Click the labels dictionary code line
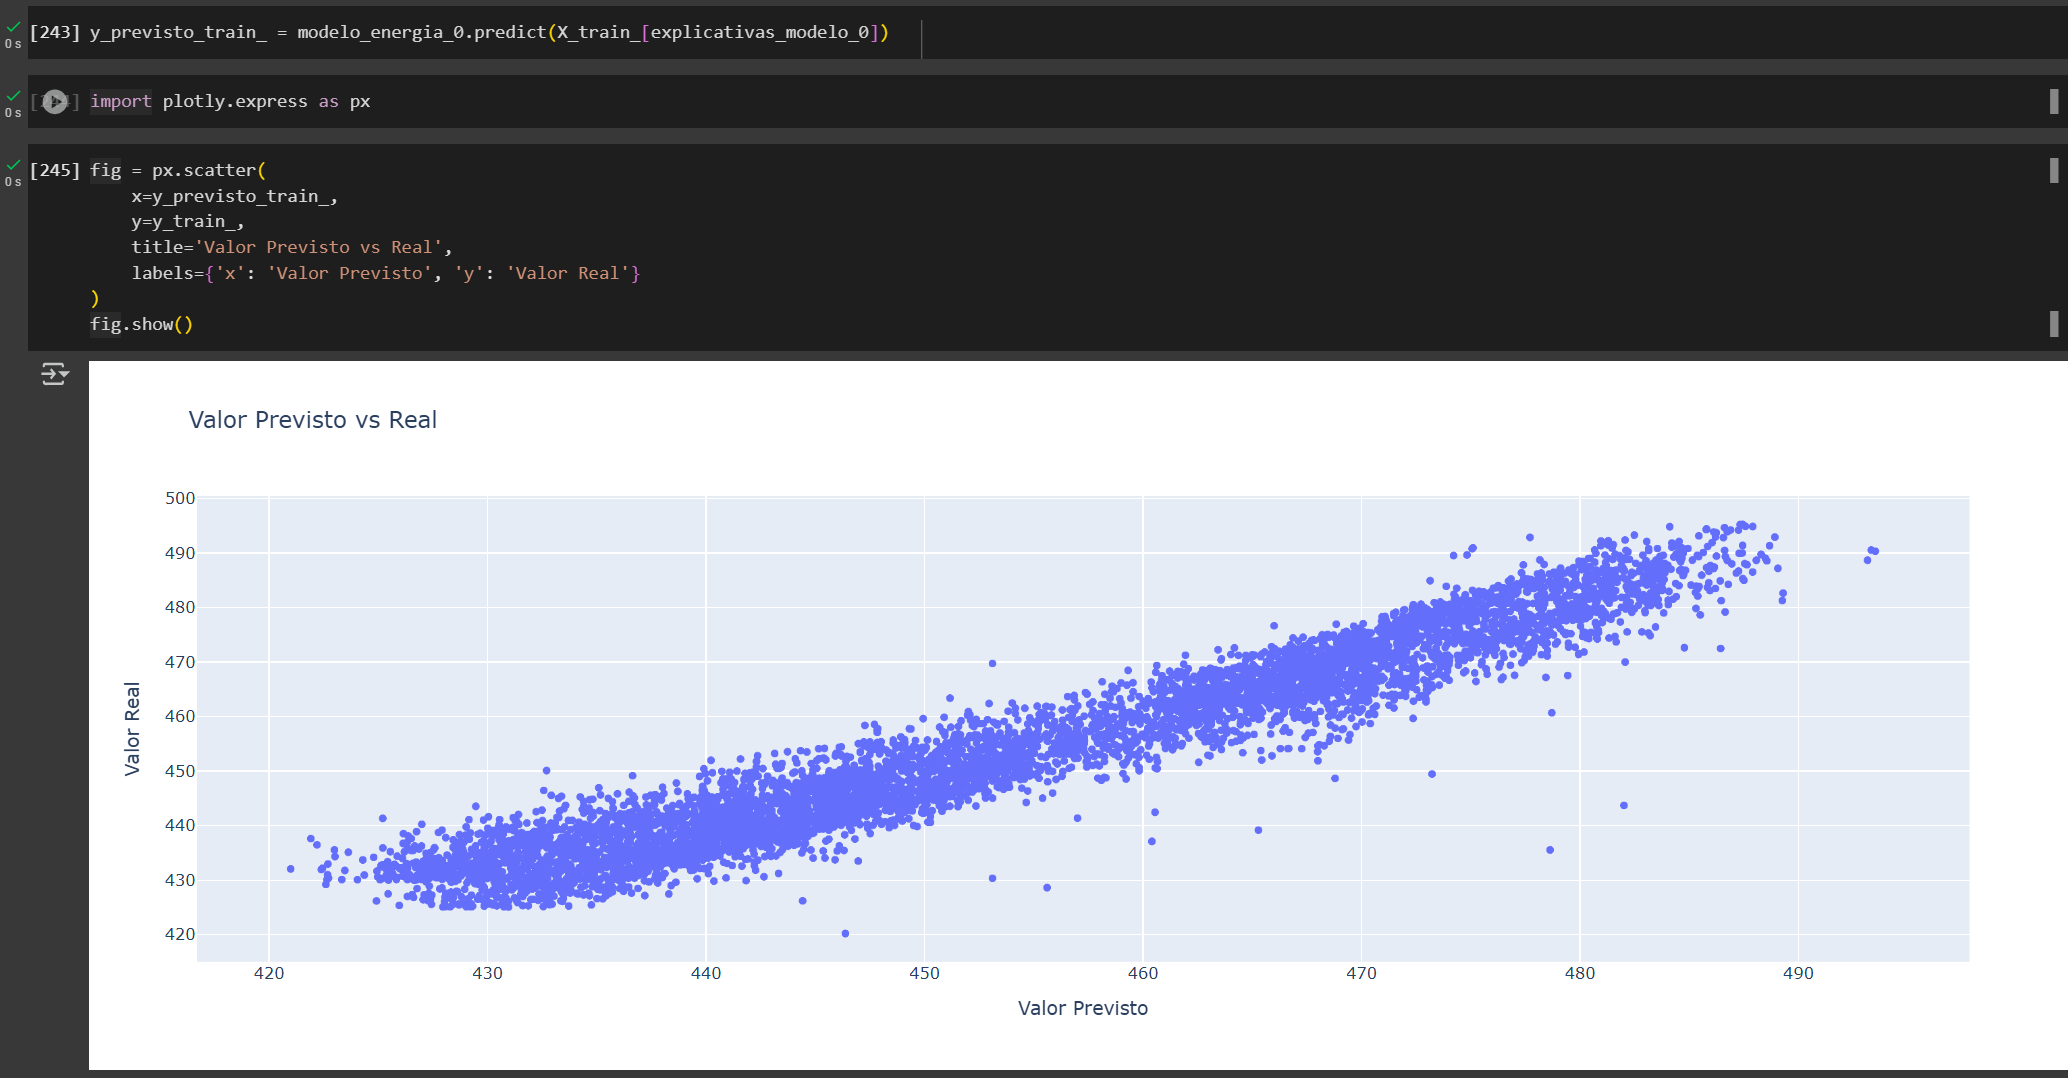 pos(386,273)
